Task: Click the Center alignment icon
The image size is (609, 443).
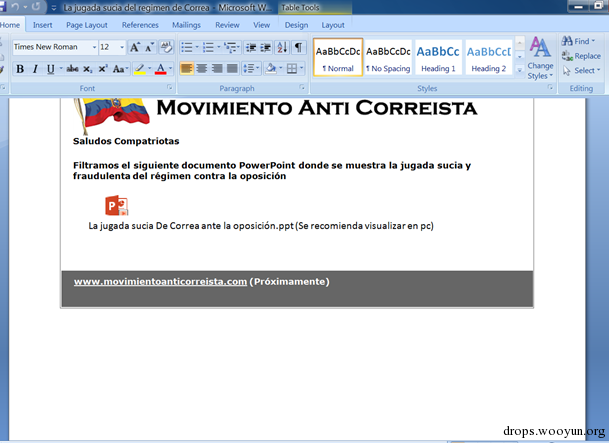Action: 202,69
